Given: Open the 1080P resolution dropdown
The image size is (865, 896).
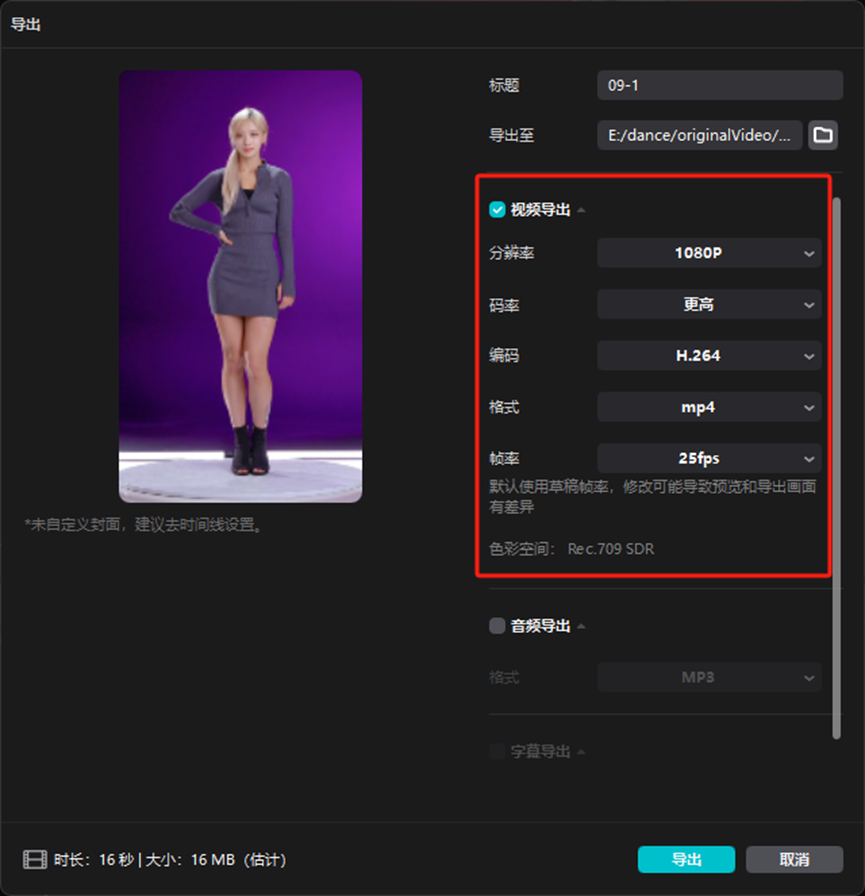Looking at the screenshot, I should (709, 253).
